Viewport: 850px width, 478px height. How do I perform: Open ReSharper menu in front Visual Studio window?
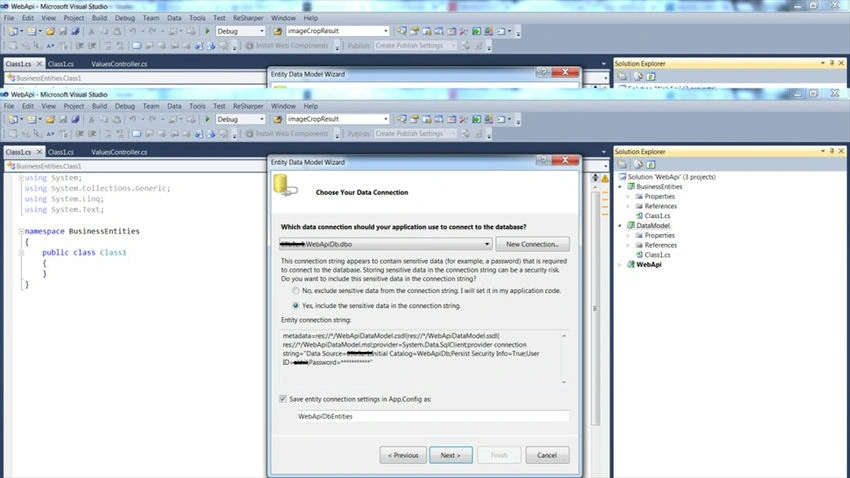[248, 106]
